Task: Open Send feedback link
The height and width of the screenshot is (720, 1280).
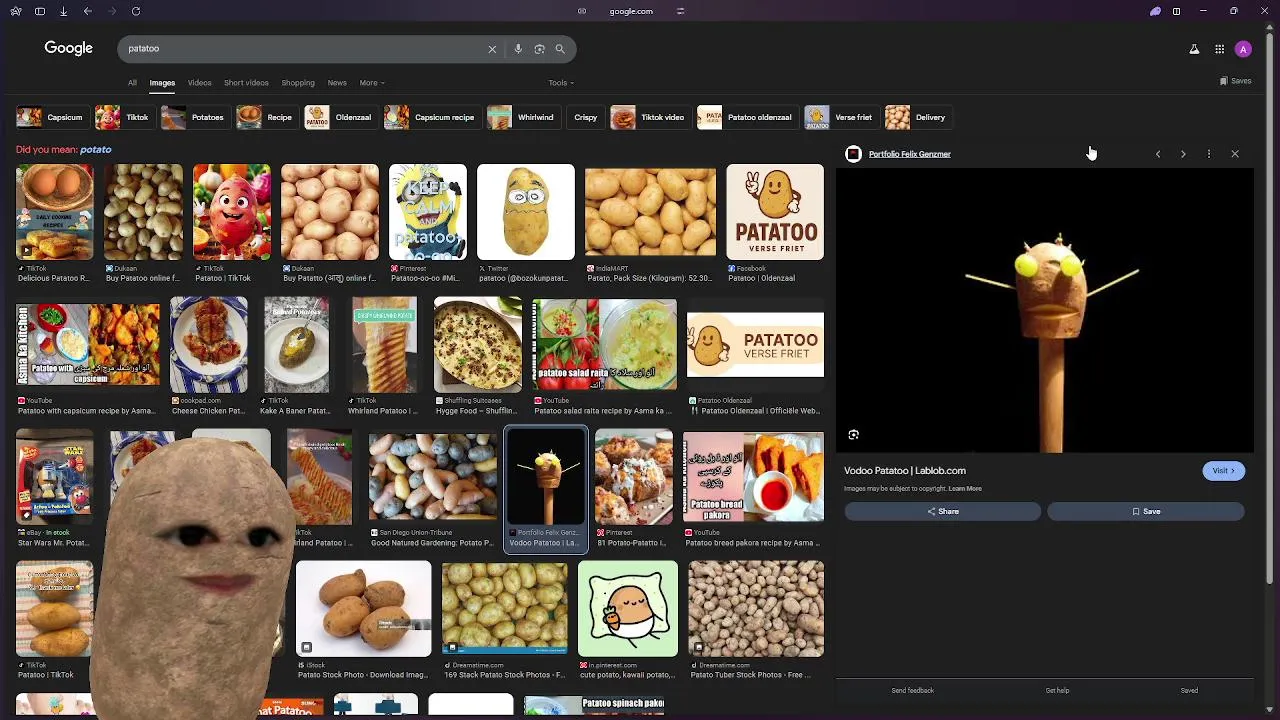Action: (x=912, y=691)
